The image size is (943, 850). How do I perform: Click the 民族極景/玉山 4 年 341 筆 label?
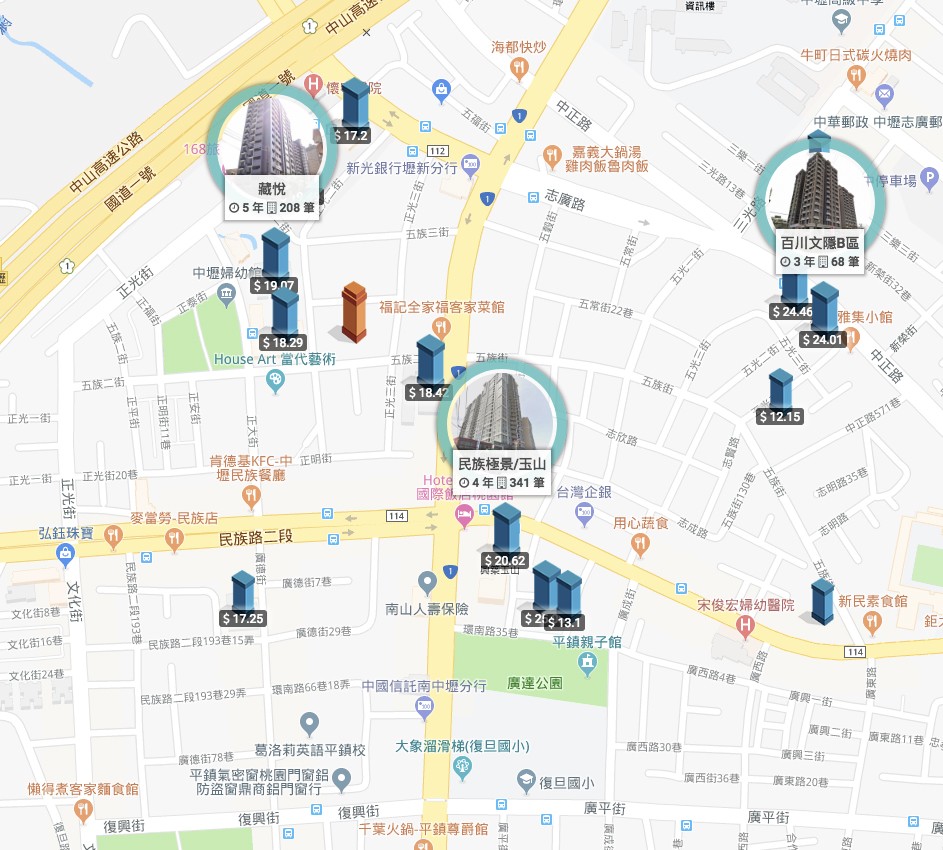[x=502, y=473]
